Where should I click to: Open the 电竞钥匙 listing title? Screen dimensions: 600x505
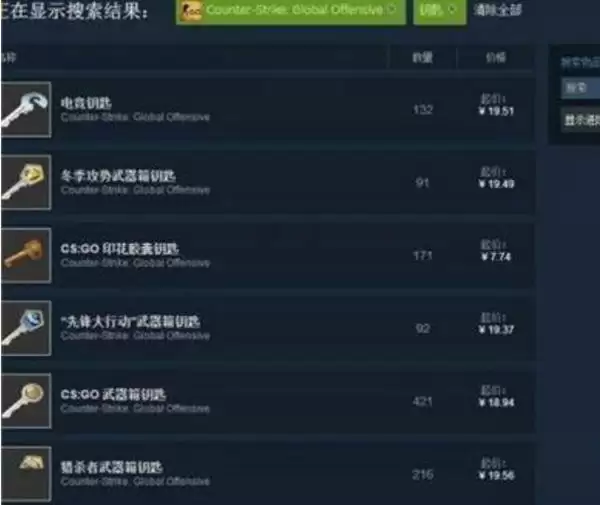coord(86,103)
